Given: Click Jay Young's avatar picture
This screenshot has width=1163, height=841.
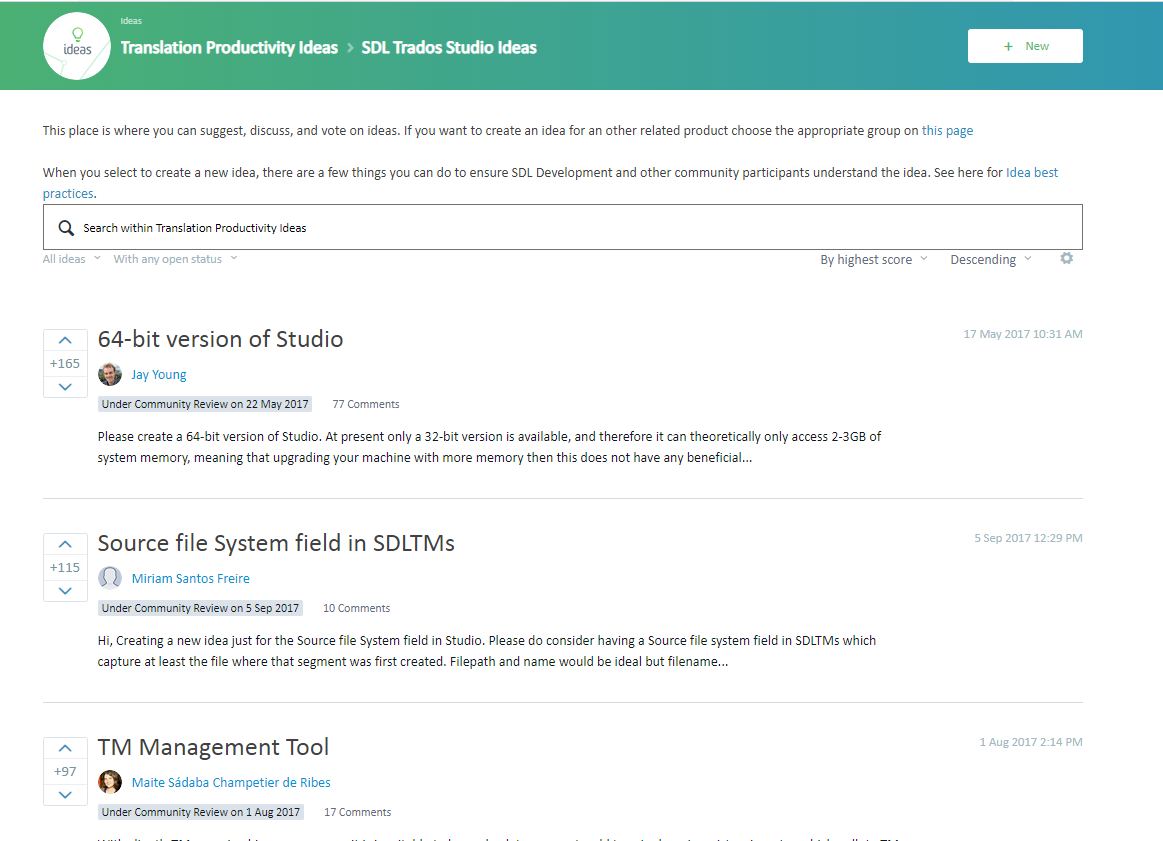Looking at the screenshot, I should click(x=110, y=375).
